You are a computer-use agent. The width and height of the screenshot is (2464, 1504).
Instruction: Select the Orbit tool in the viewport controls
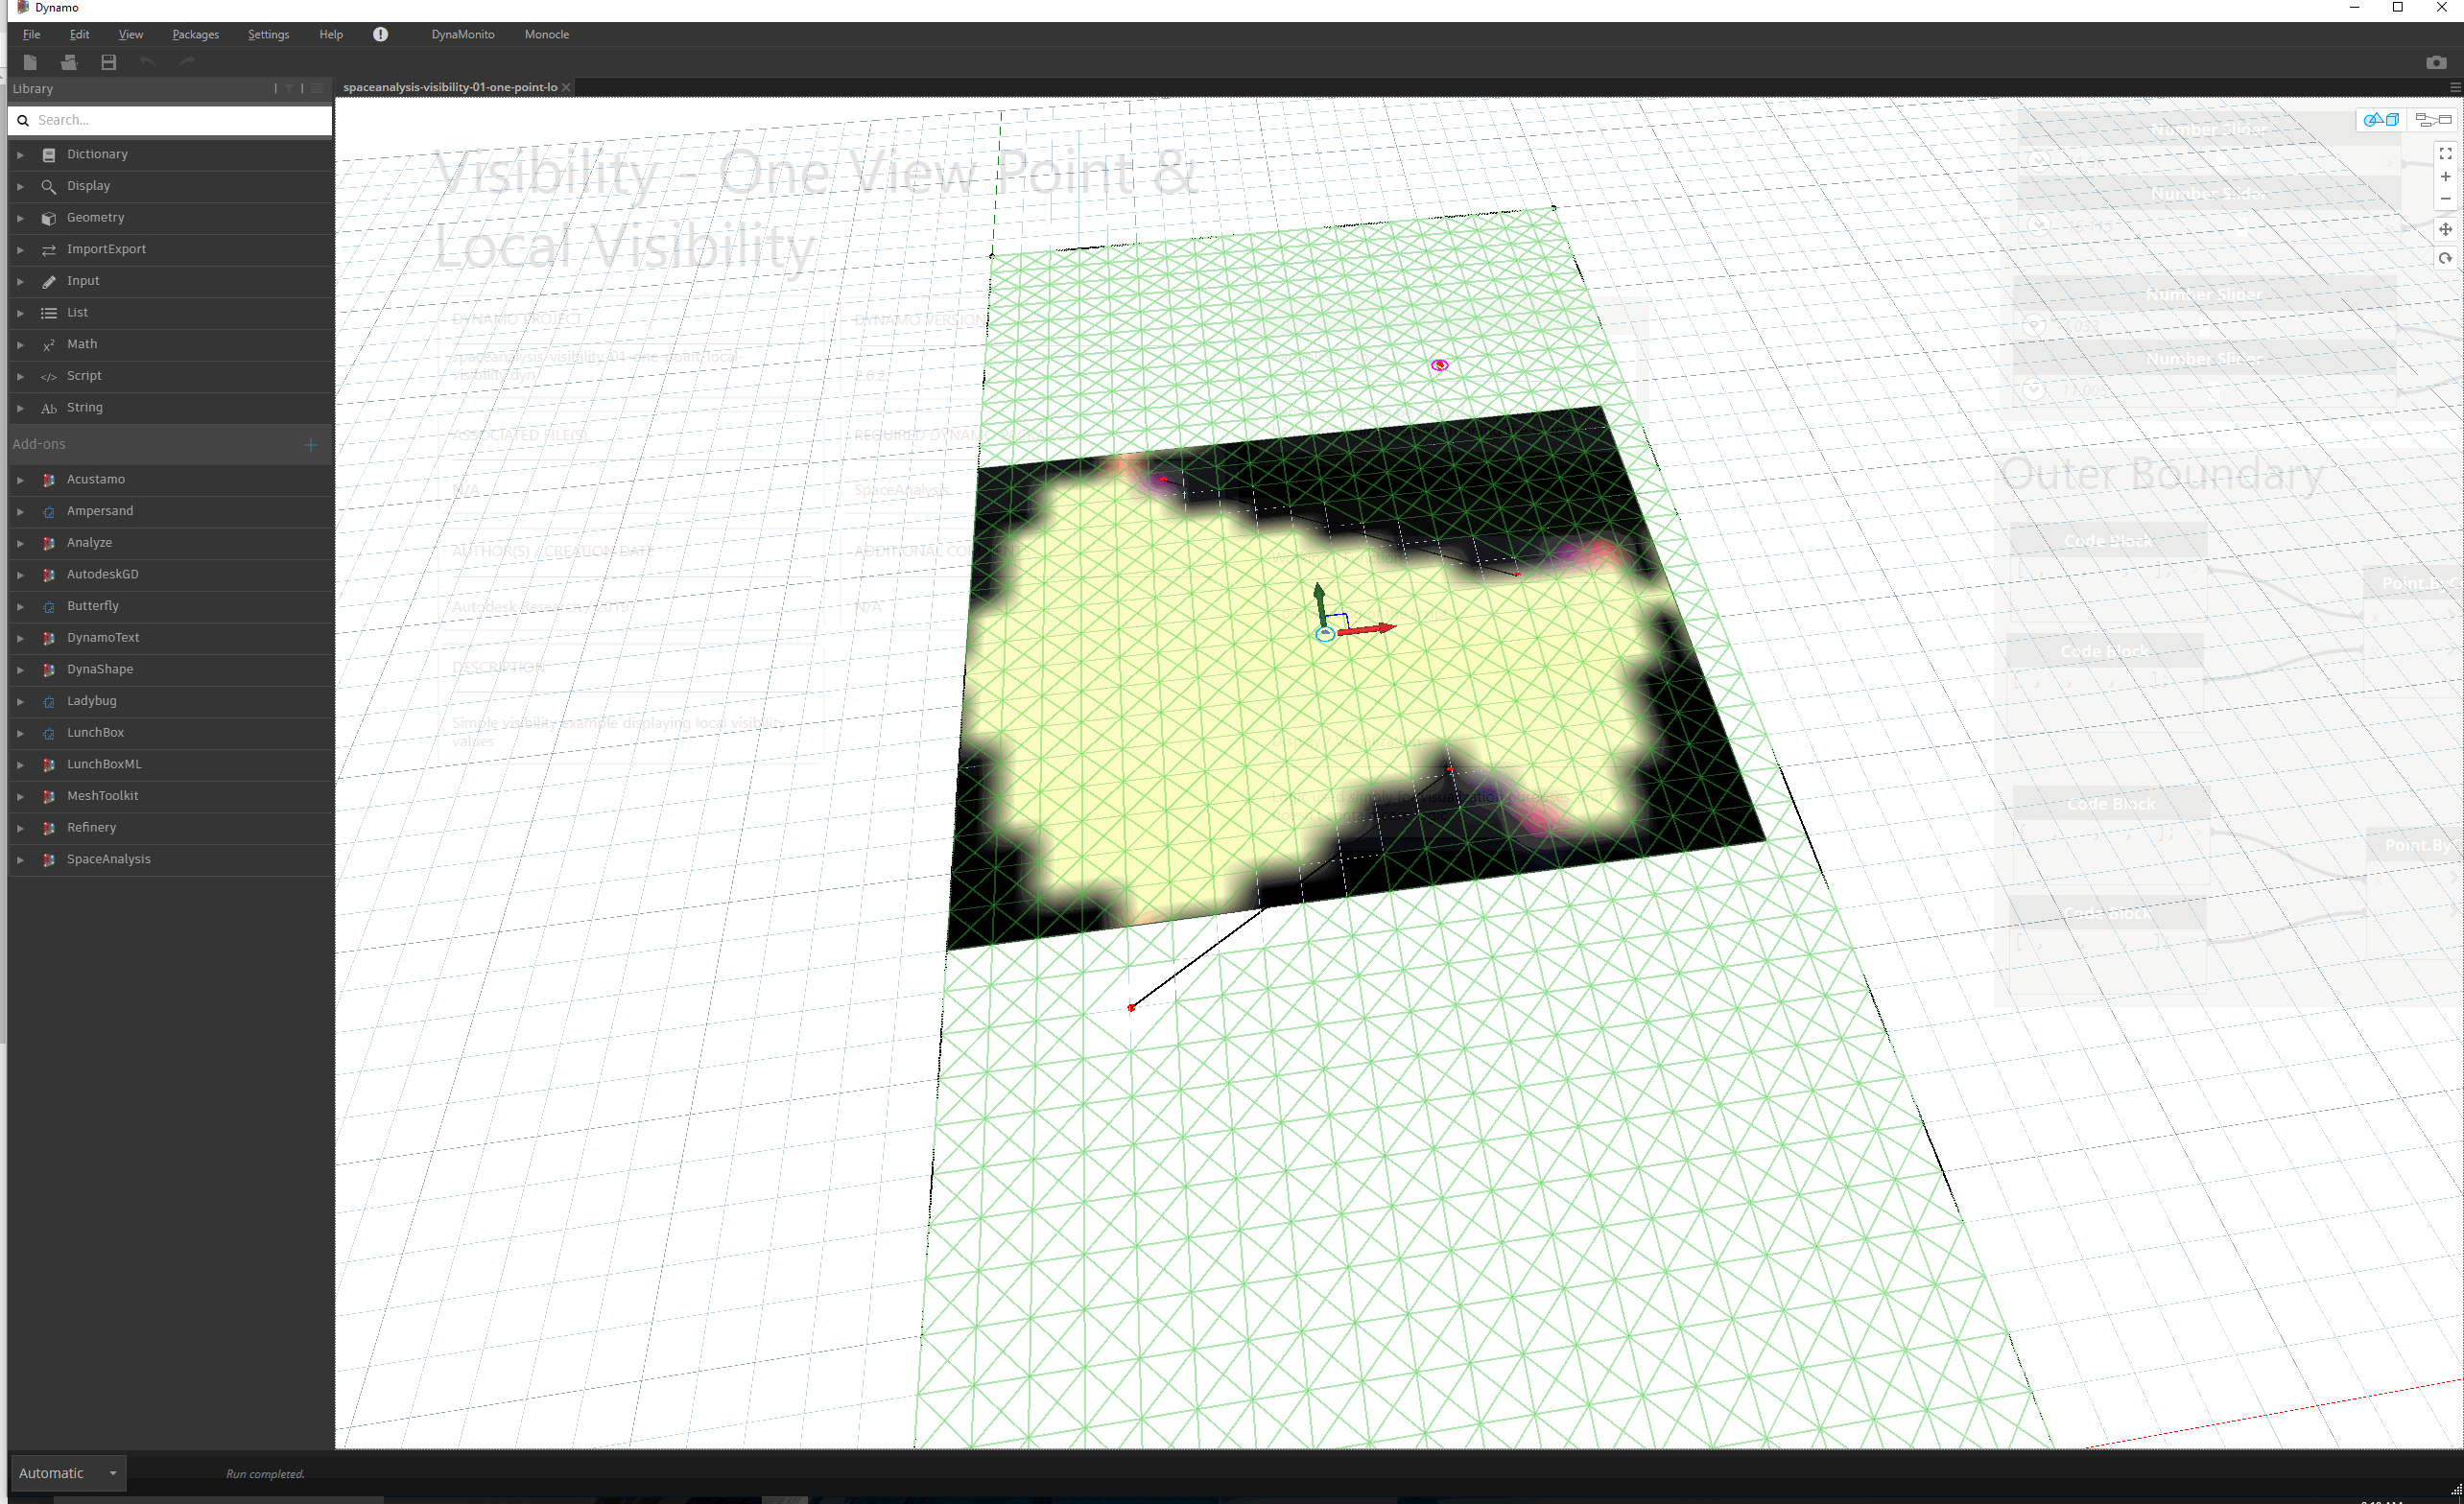click(2446, 259)
